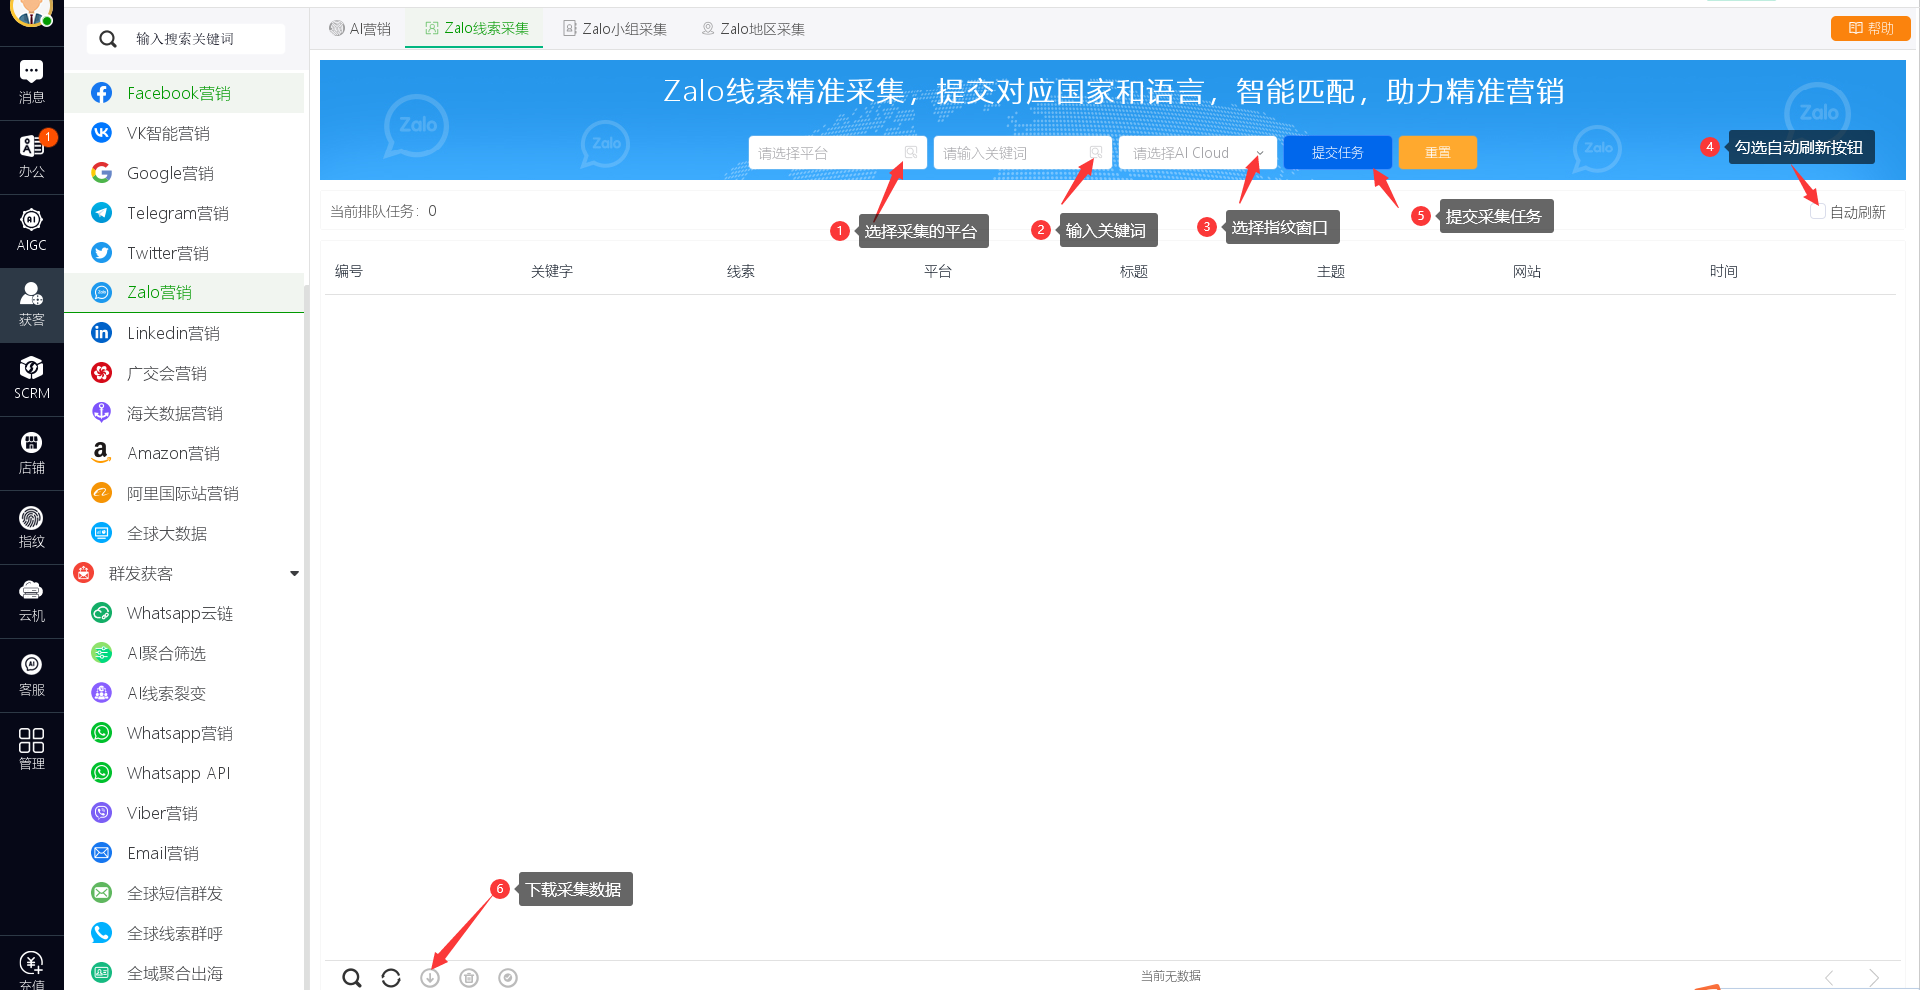The image size is (1920, 990).
Task: Open the 请选择平台 platform selector
Action: (838, 153)
